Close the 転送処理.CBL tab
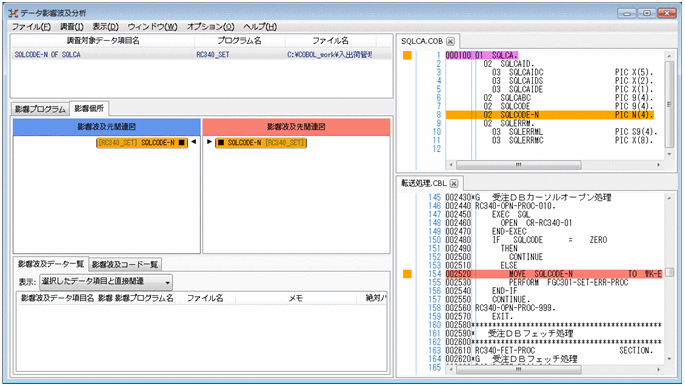This screenshot has width=685, height=387. (454, 183)
